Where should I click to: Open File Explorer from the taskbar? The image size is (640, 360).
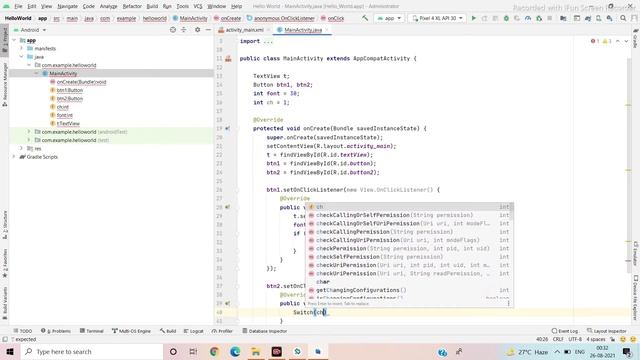(x=256, y=351)
